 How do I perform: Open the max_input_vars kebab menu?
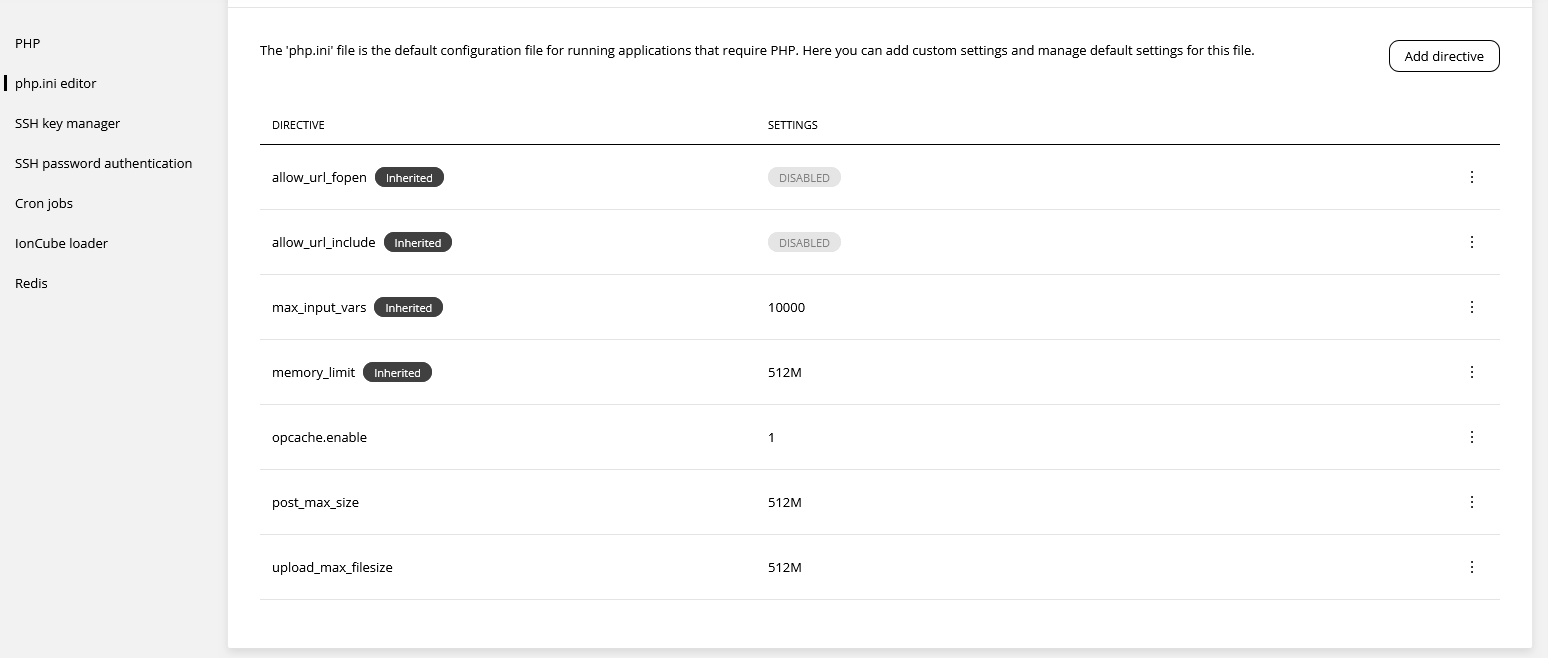click(1471, 307)
